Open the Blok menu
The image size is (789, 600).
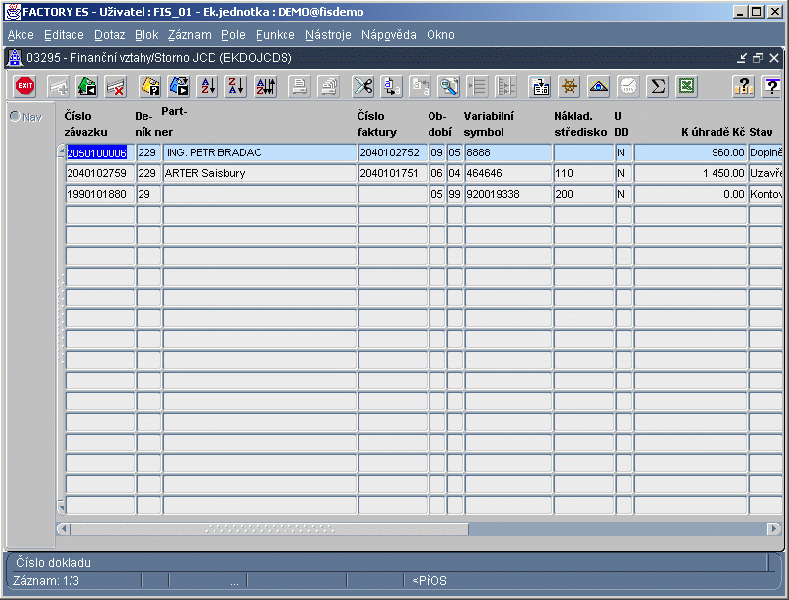tap(146, 35)
